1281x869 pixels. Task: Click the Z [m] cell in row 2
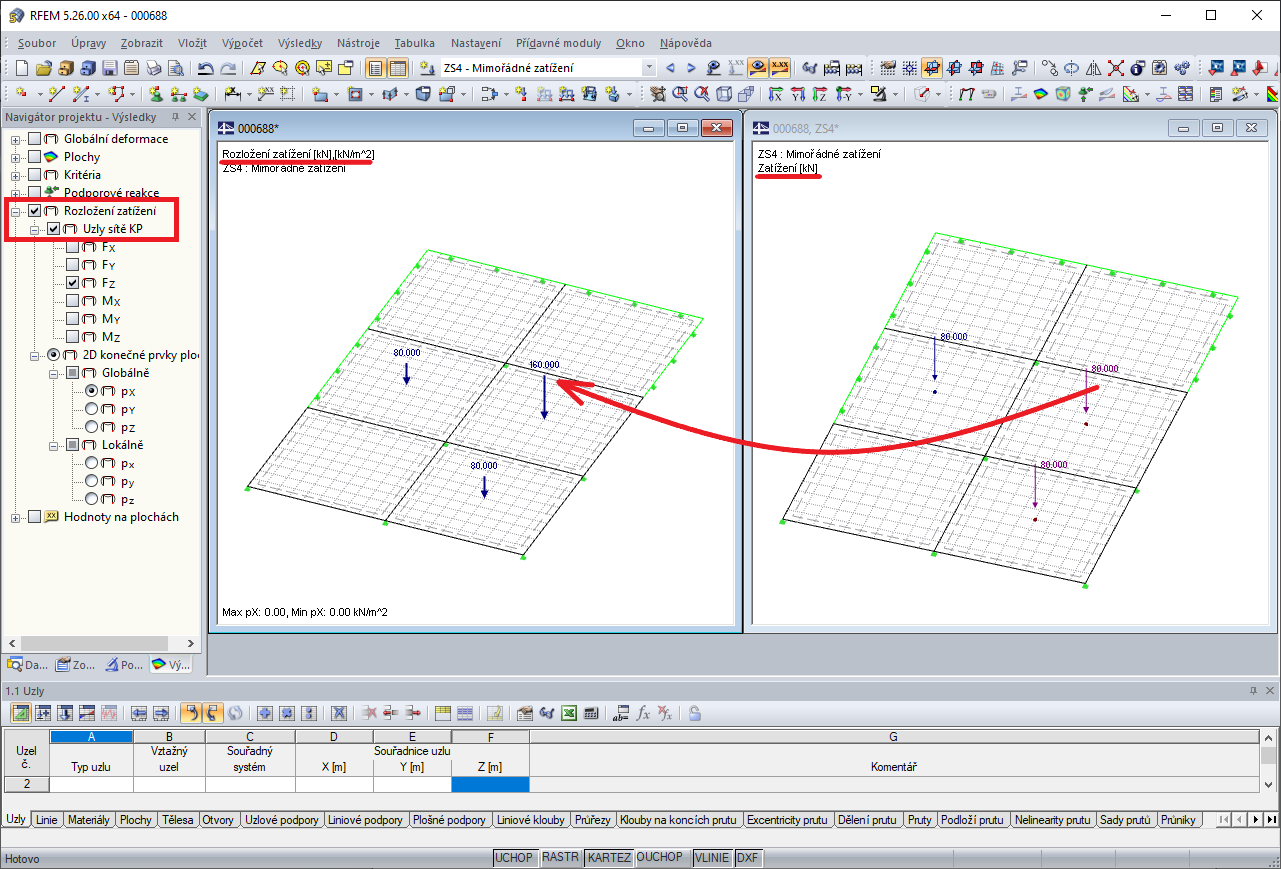(490, 785)
